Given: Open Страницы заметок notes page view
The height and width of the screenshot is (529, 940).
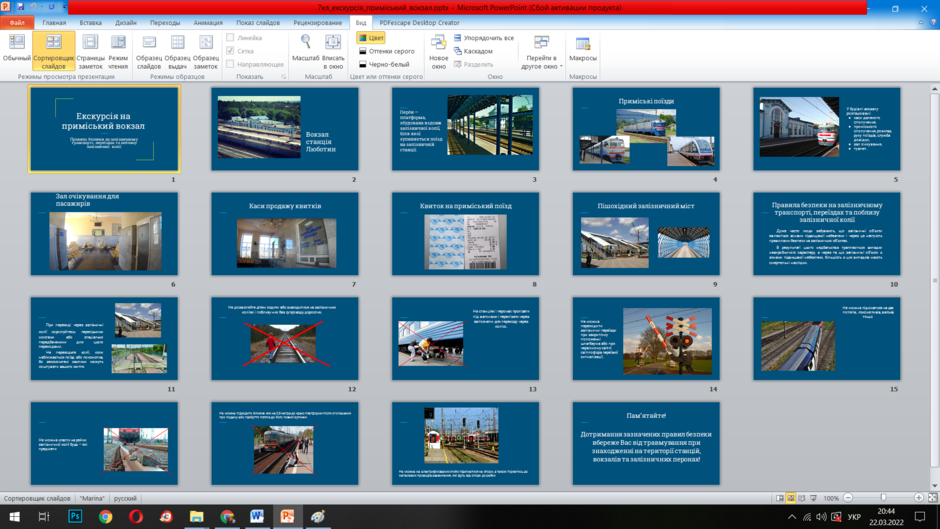Looking at the screenshot, I should click(90, 51).
